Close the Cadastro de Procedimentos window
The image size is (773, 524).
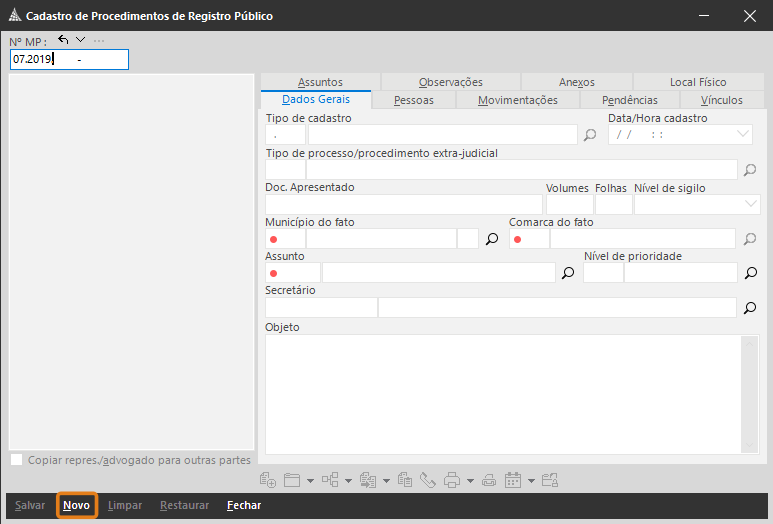(x=750, y=16)
